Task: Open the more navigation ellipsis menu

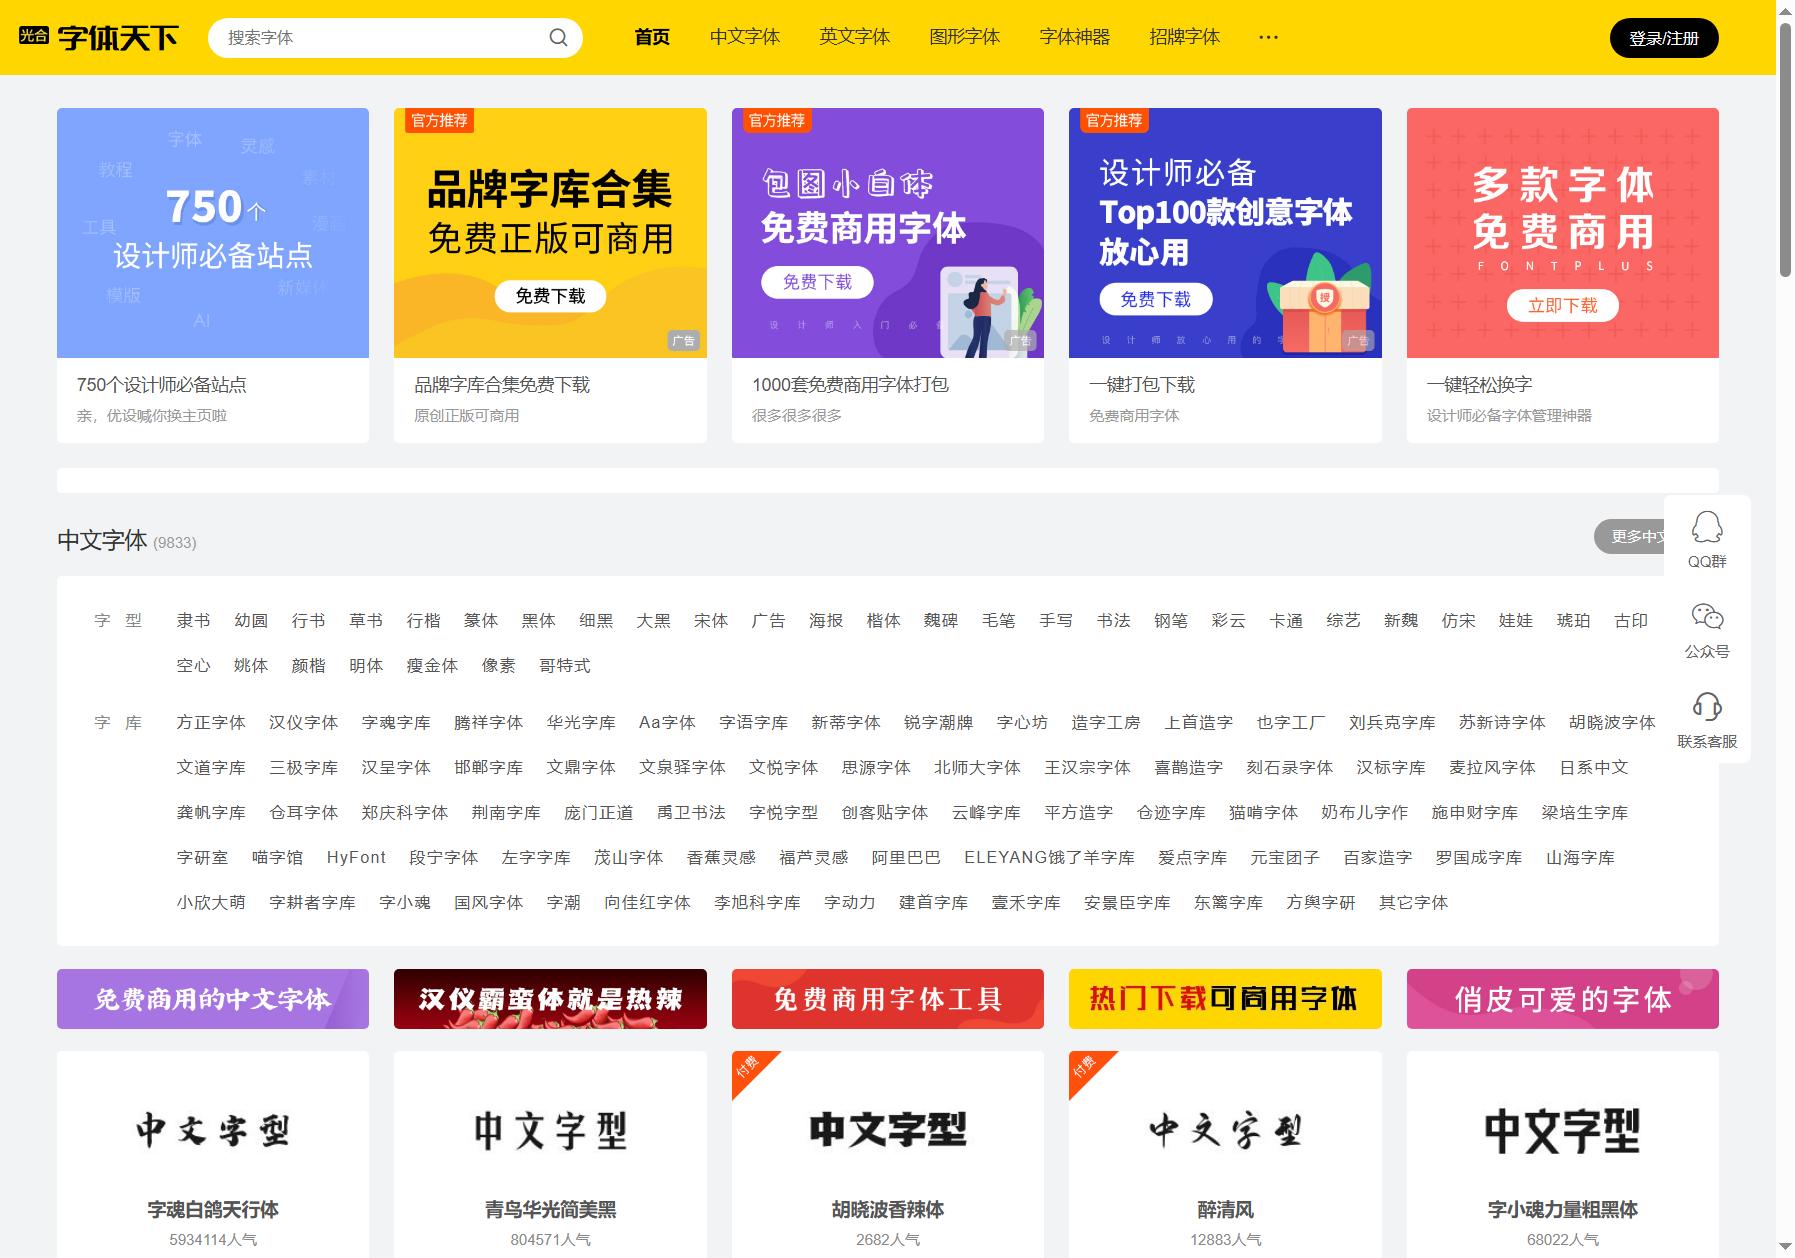Action: [1268, 37]
